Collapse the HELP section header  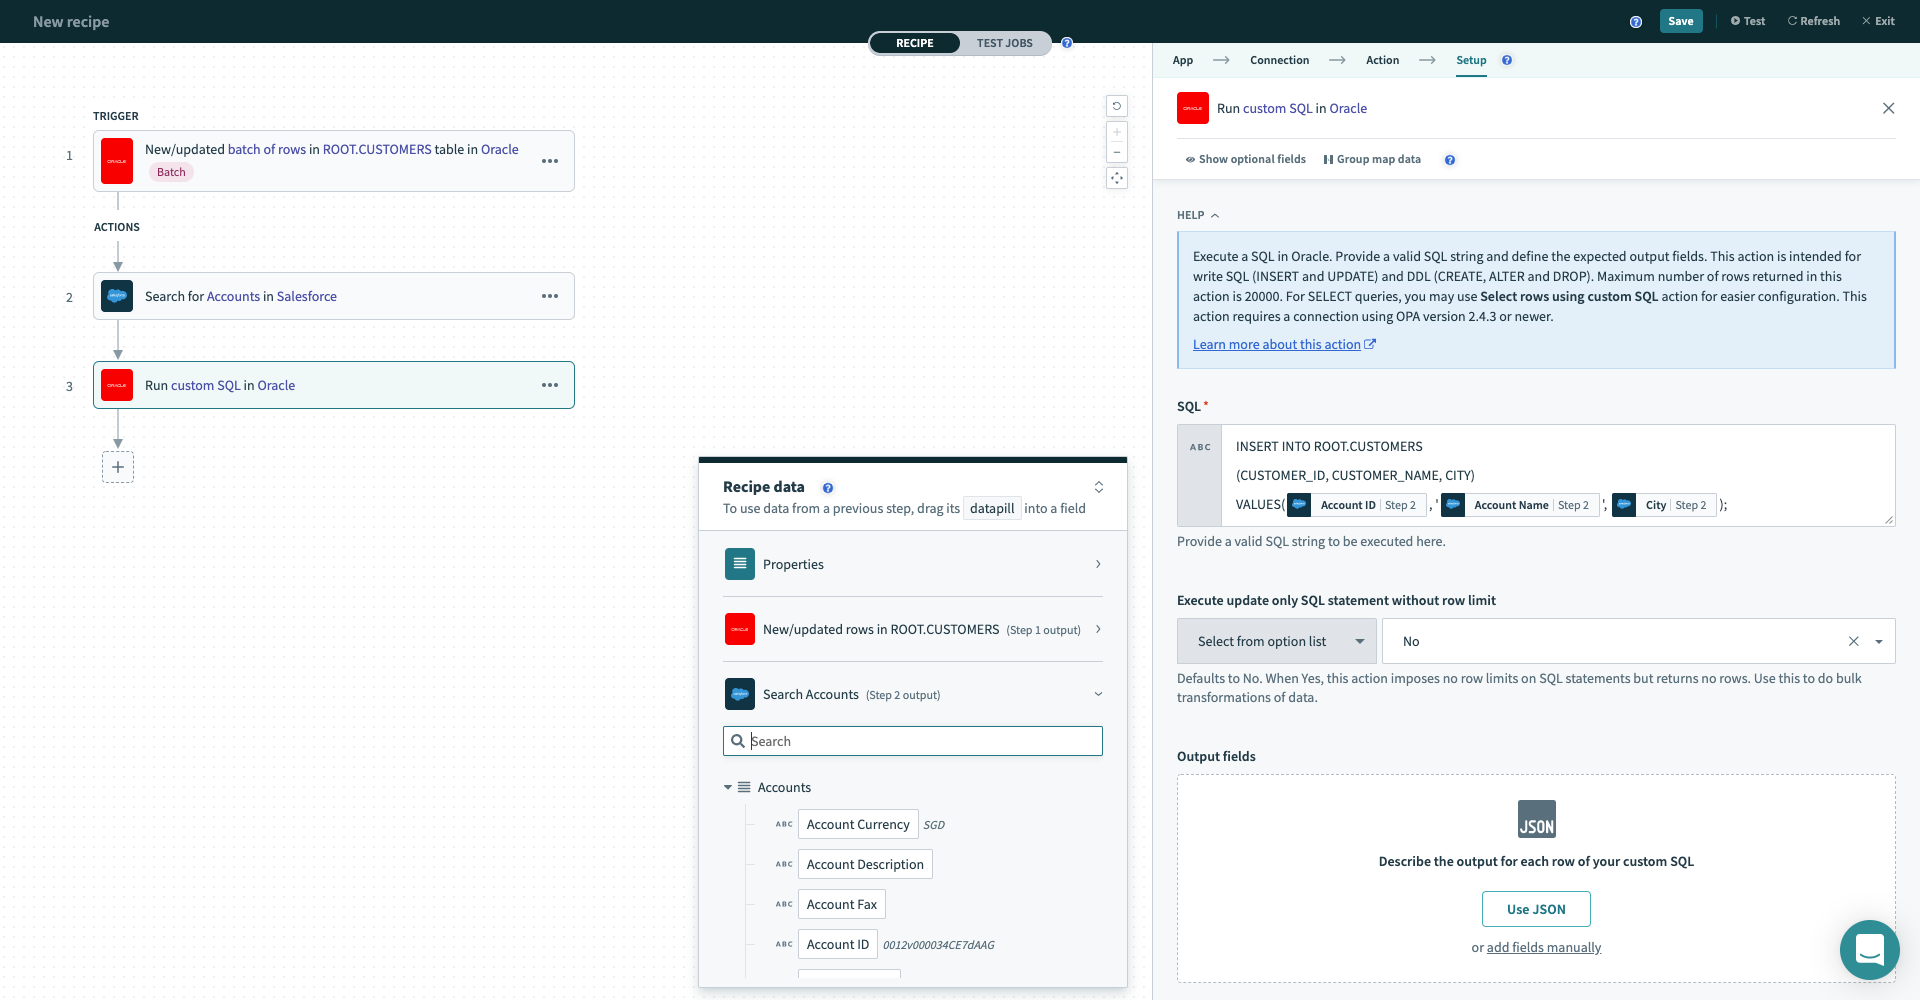click(x=1198, y=214)
